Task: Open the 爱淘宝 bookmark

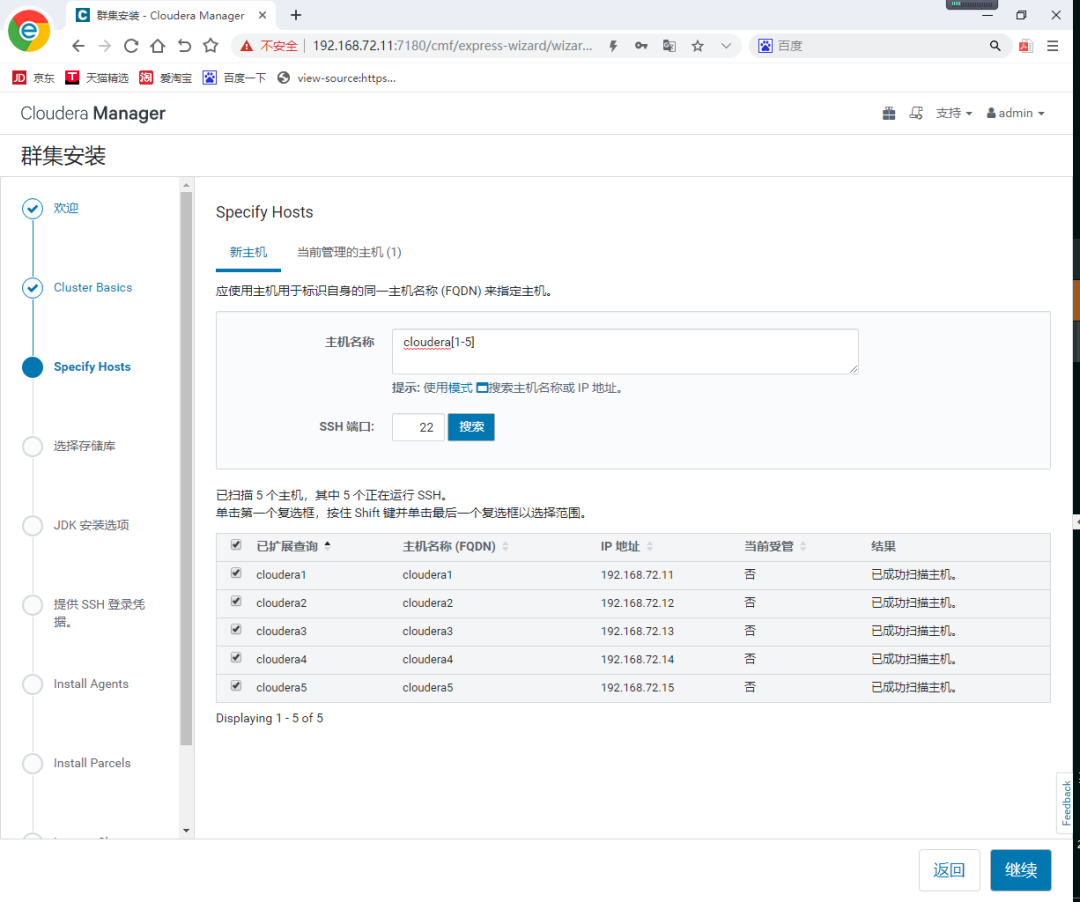Action: pyautogui.click(x=165, y=78)
